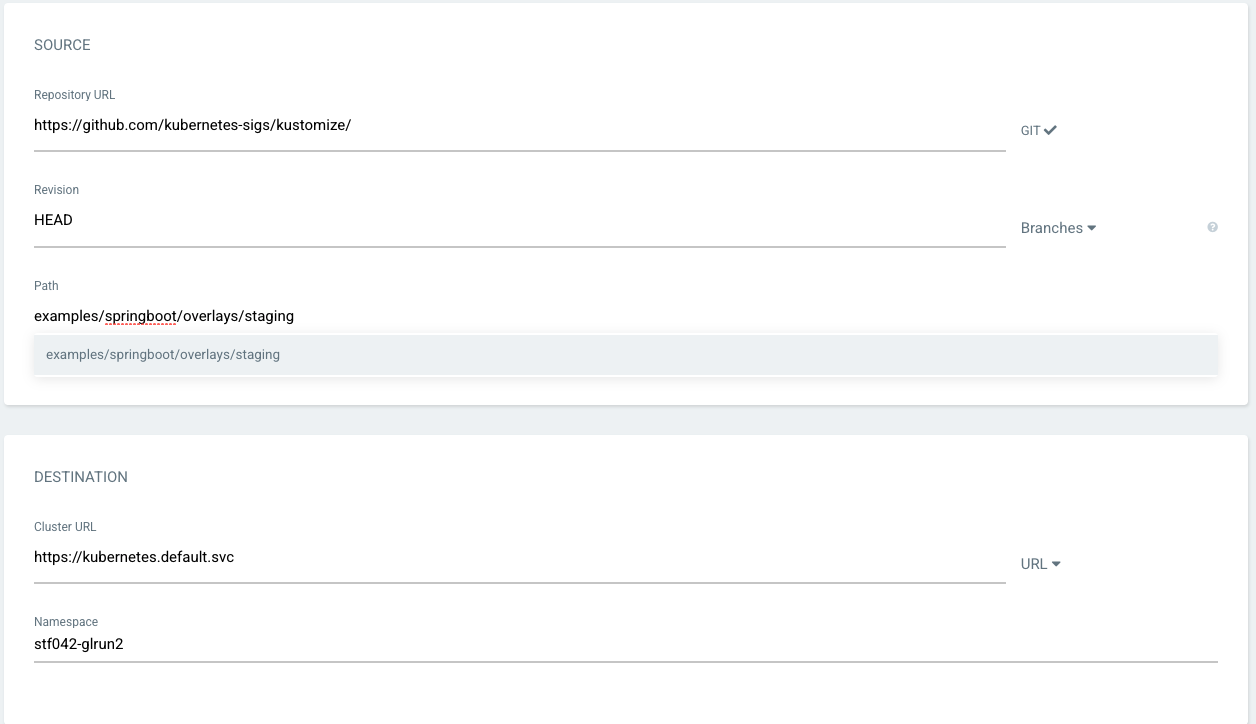
Task: Click the caret arrow next to URL
Action: 1056,564
